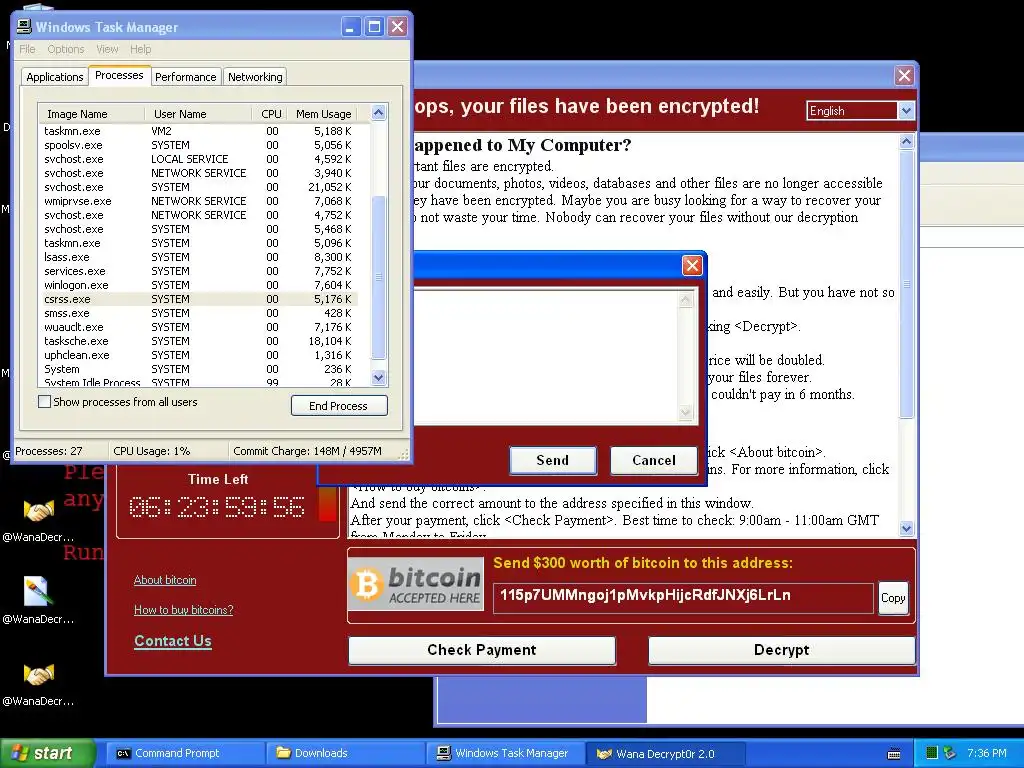This screenshot has height=768, width=1024.
Task: Click the network tray icon
Action: tap(950, 753)
